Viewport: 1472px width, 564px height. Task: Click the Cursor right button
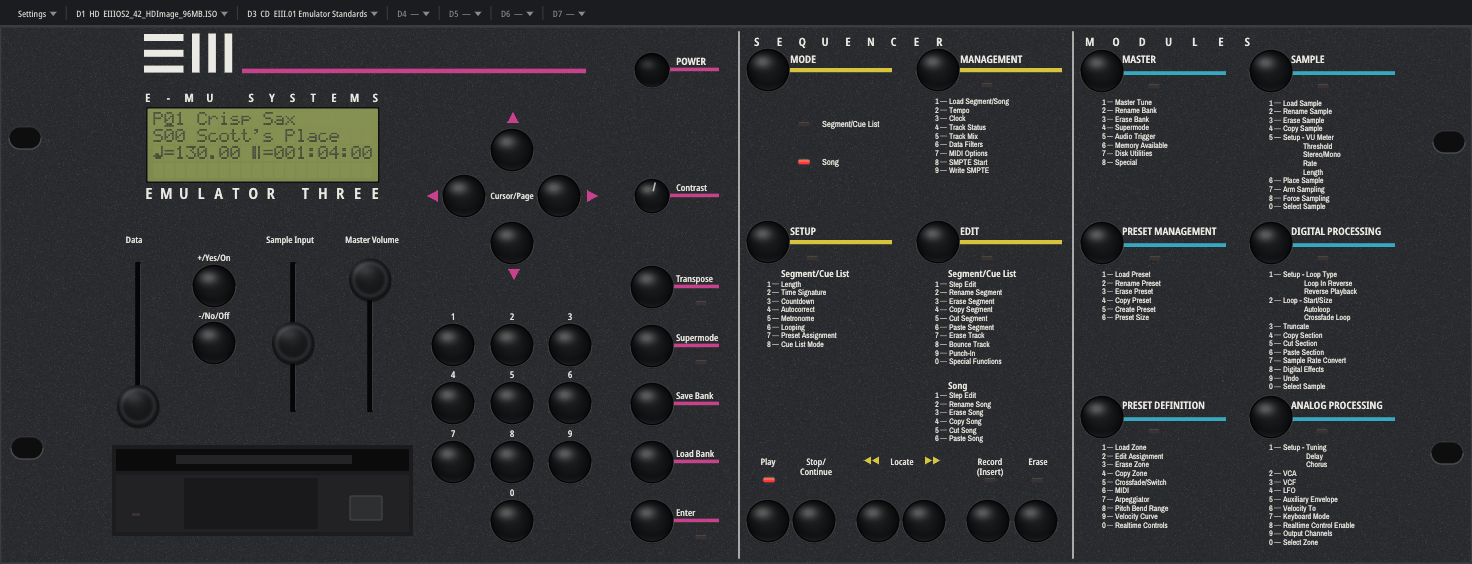[559, 196]
